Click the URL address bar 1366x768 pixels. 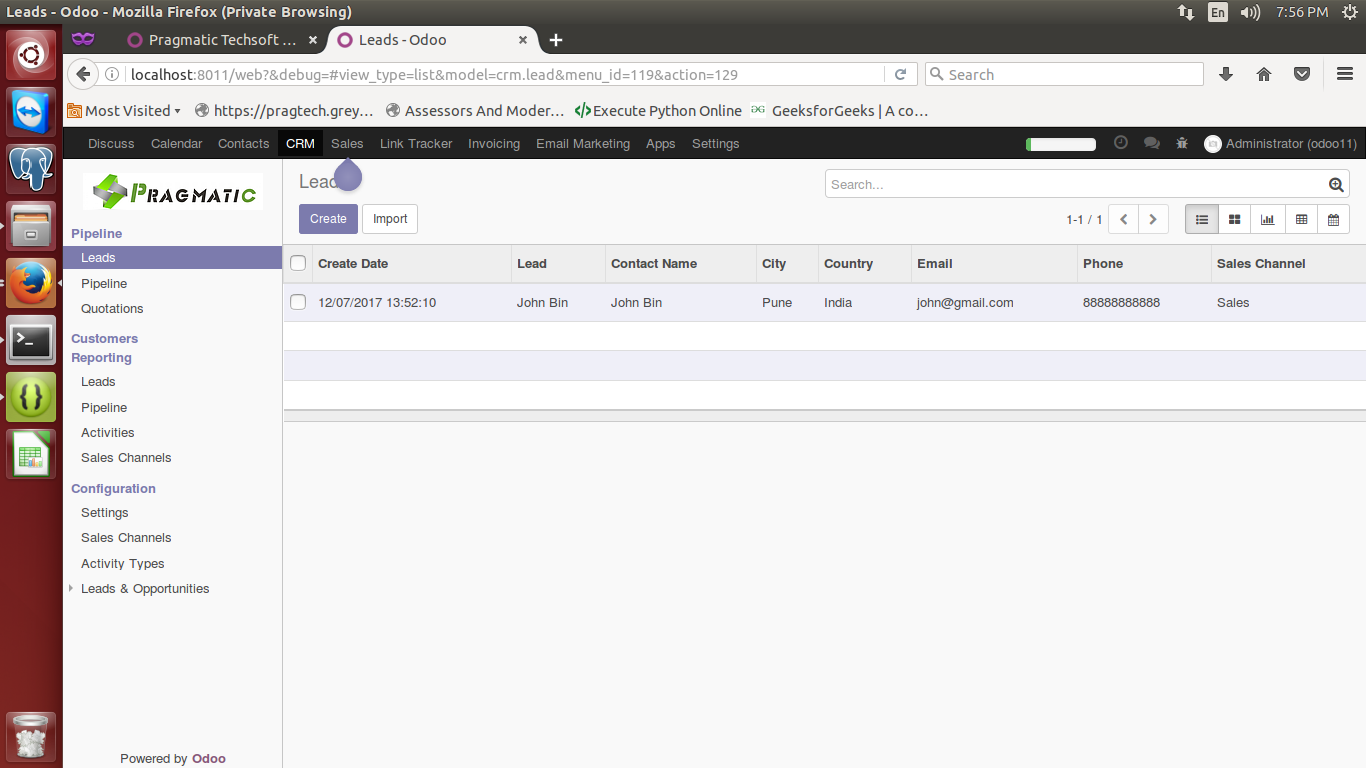[505, 74]
